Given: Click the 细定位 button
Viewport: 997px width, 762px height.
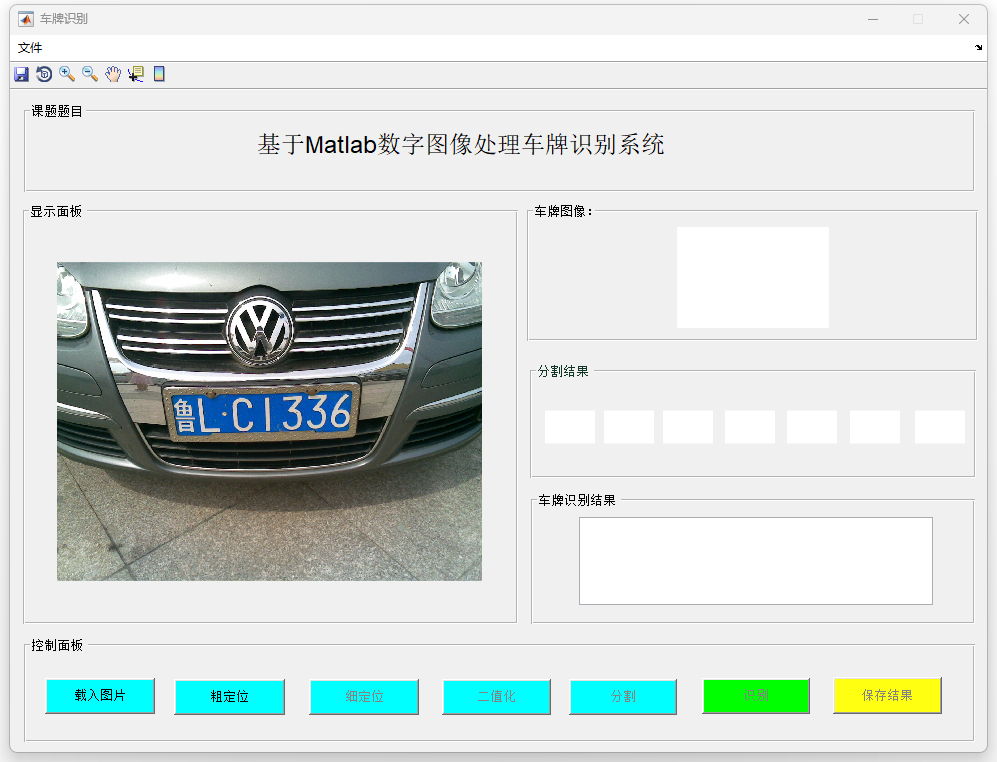Looking at the screenshot, I should tap(364, 696).
